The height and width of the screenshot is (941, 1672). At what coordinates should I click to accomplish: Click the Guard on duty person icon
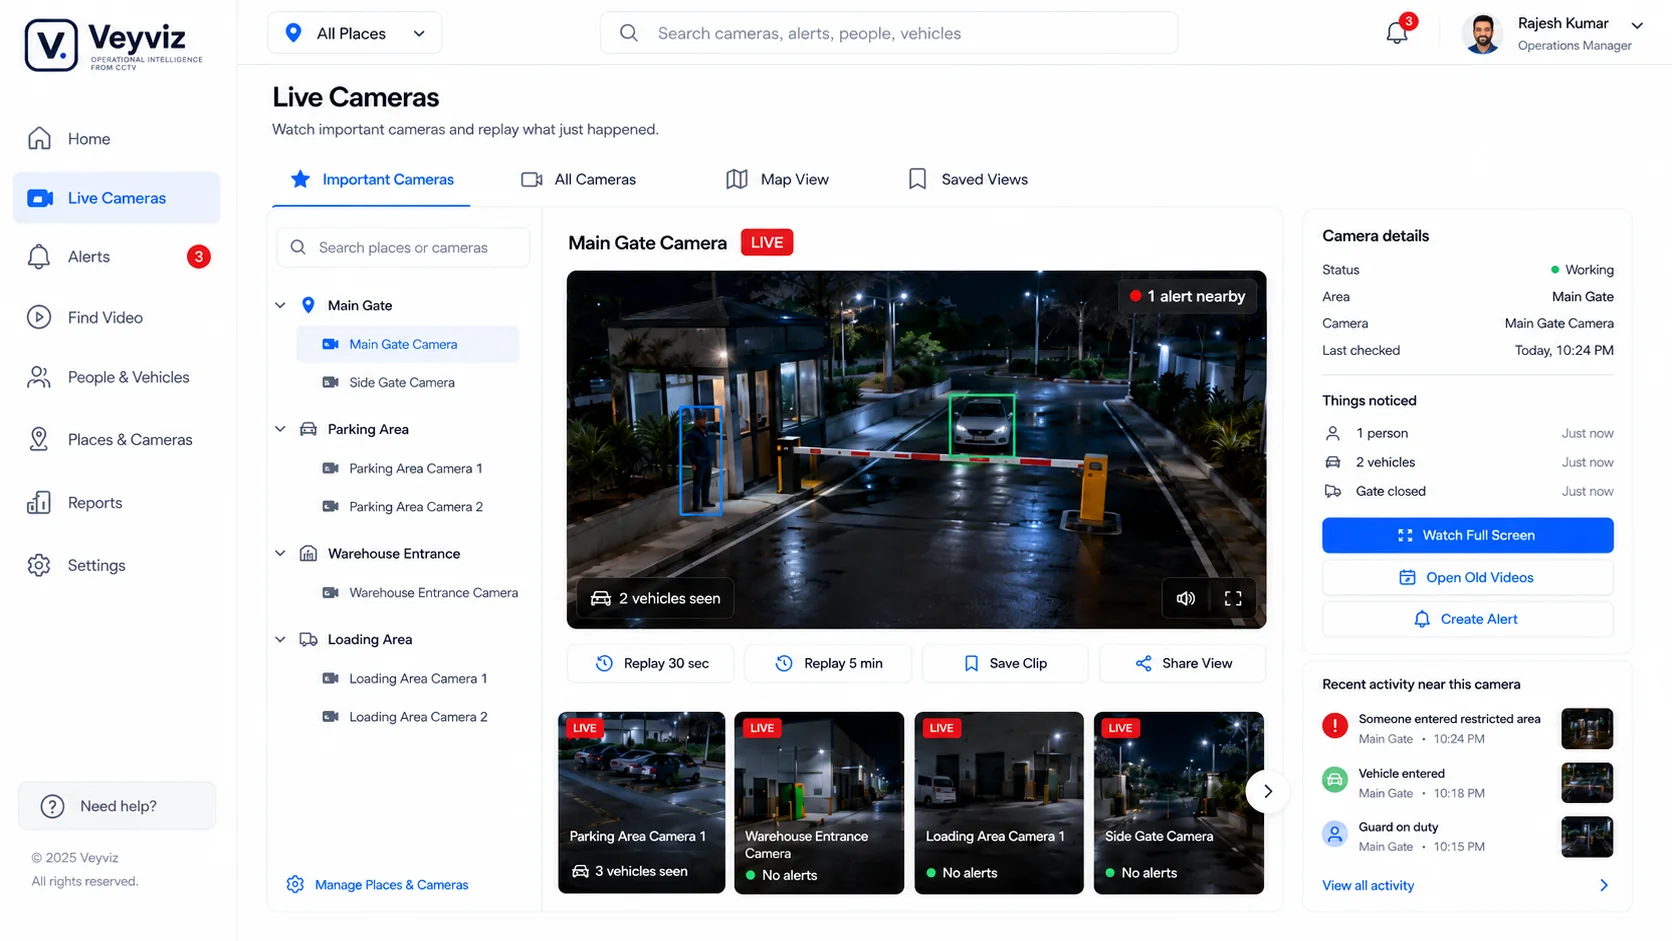coord(1334,834)
